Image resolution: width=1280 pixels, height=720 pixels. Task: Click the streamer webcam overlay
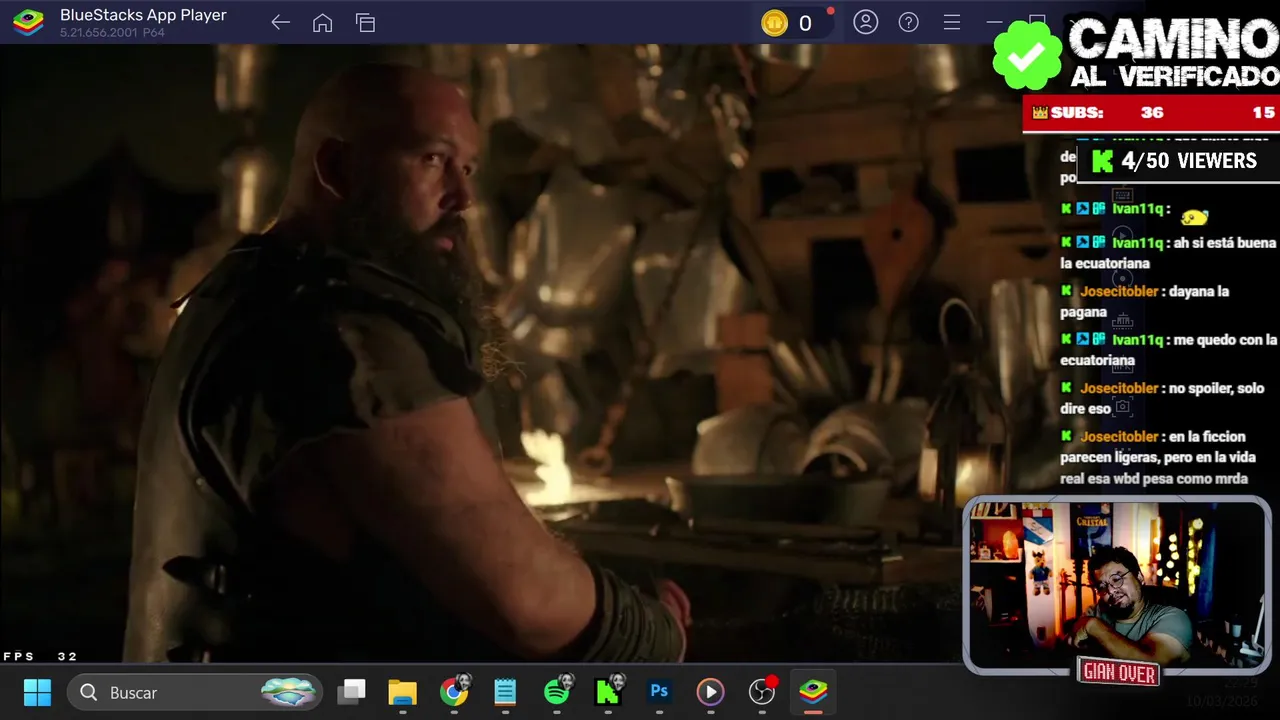coord(1117,585)
